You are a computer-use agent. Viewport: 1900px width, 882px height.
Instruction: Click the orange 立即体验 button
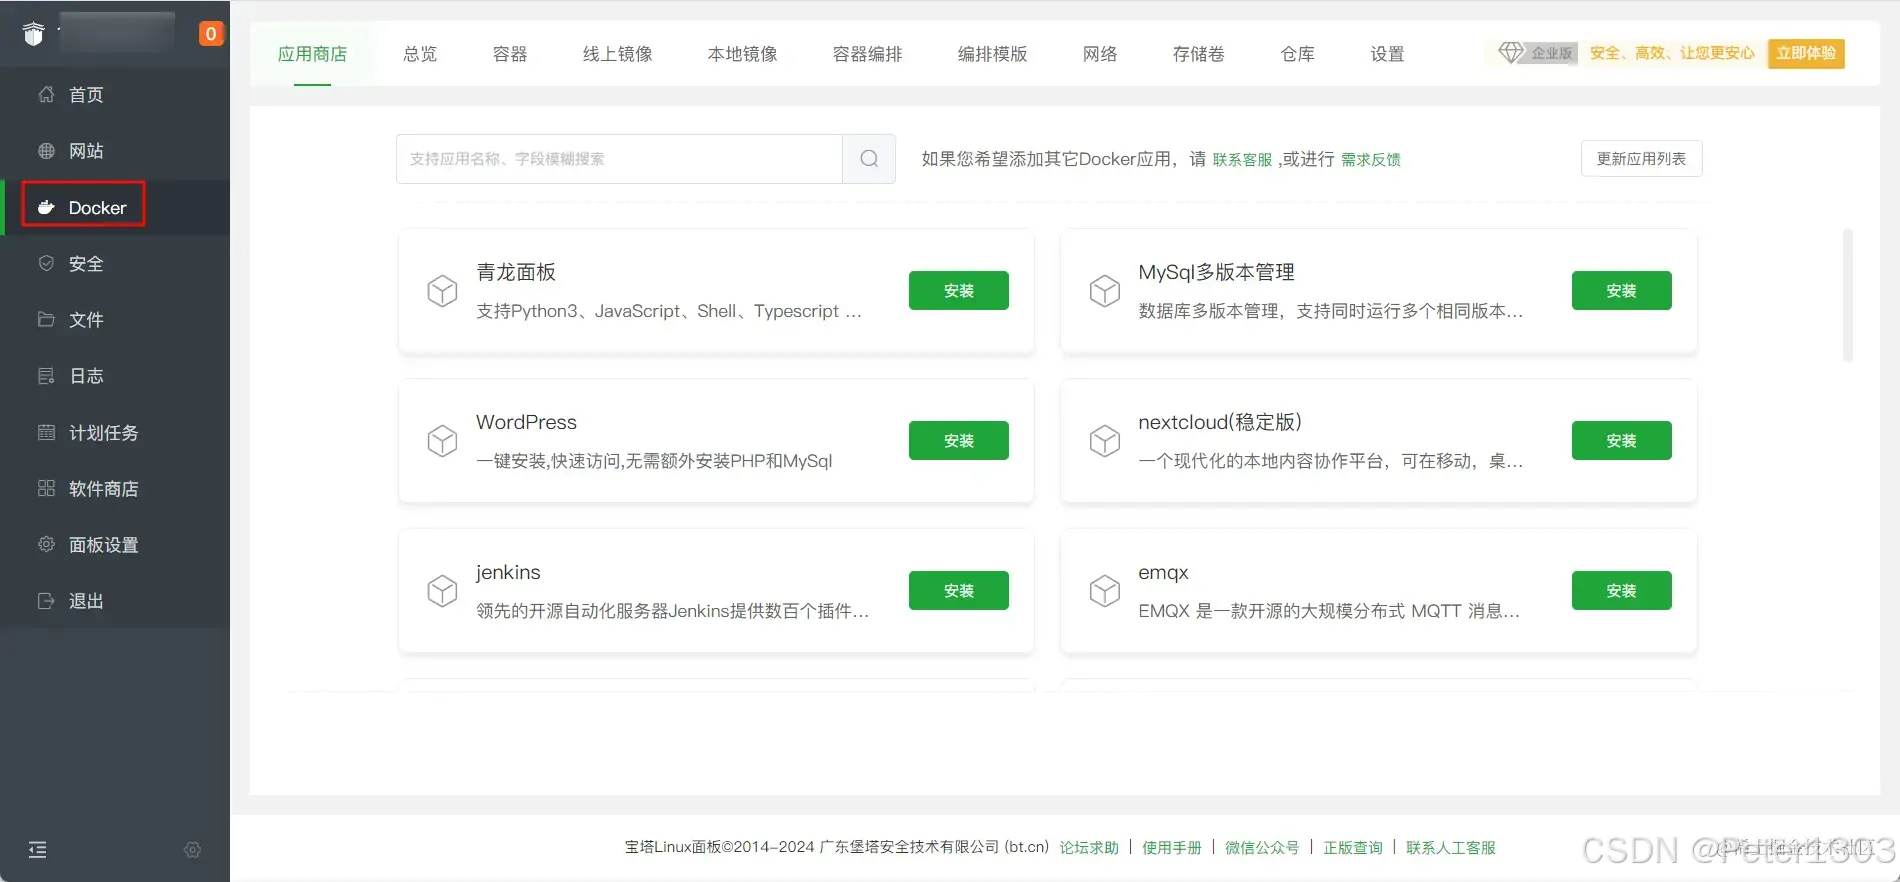(x=1806, y=53)
